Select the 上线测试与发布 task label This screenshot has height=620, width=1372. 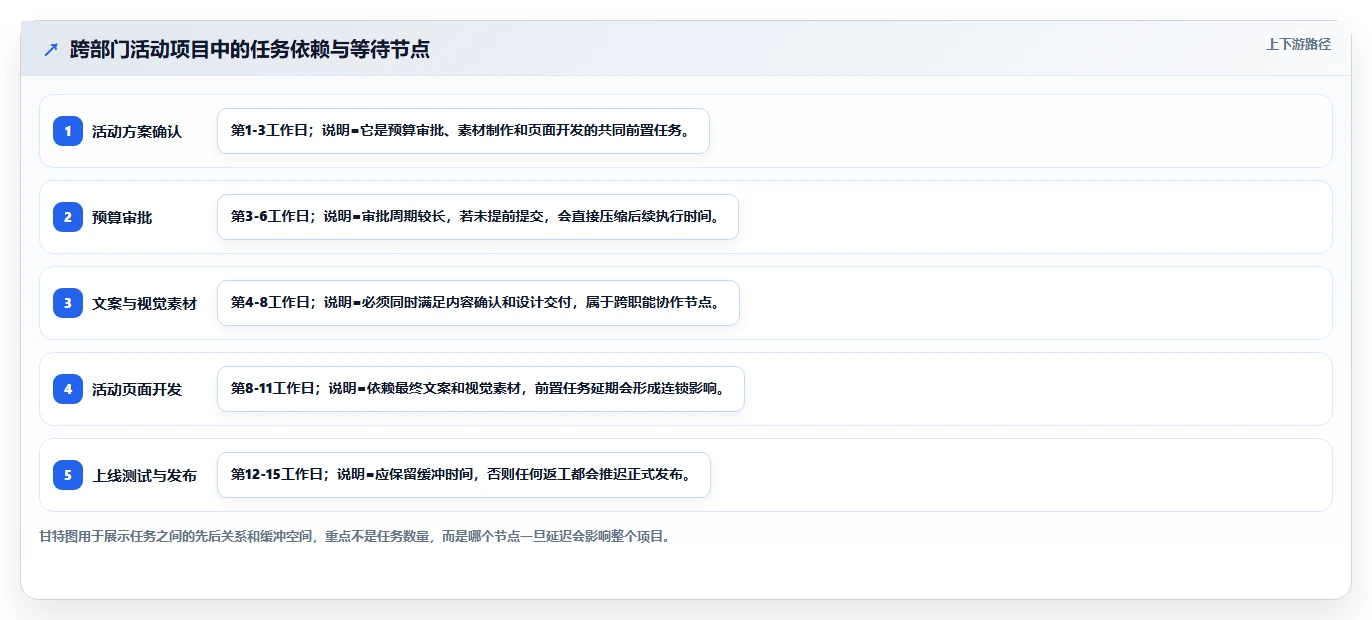pos(144,475)
